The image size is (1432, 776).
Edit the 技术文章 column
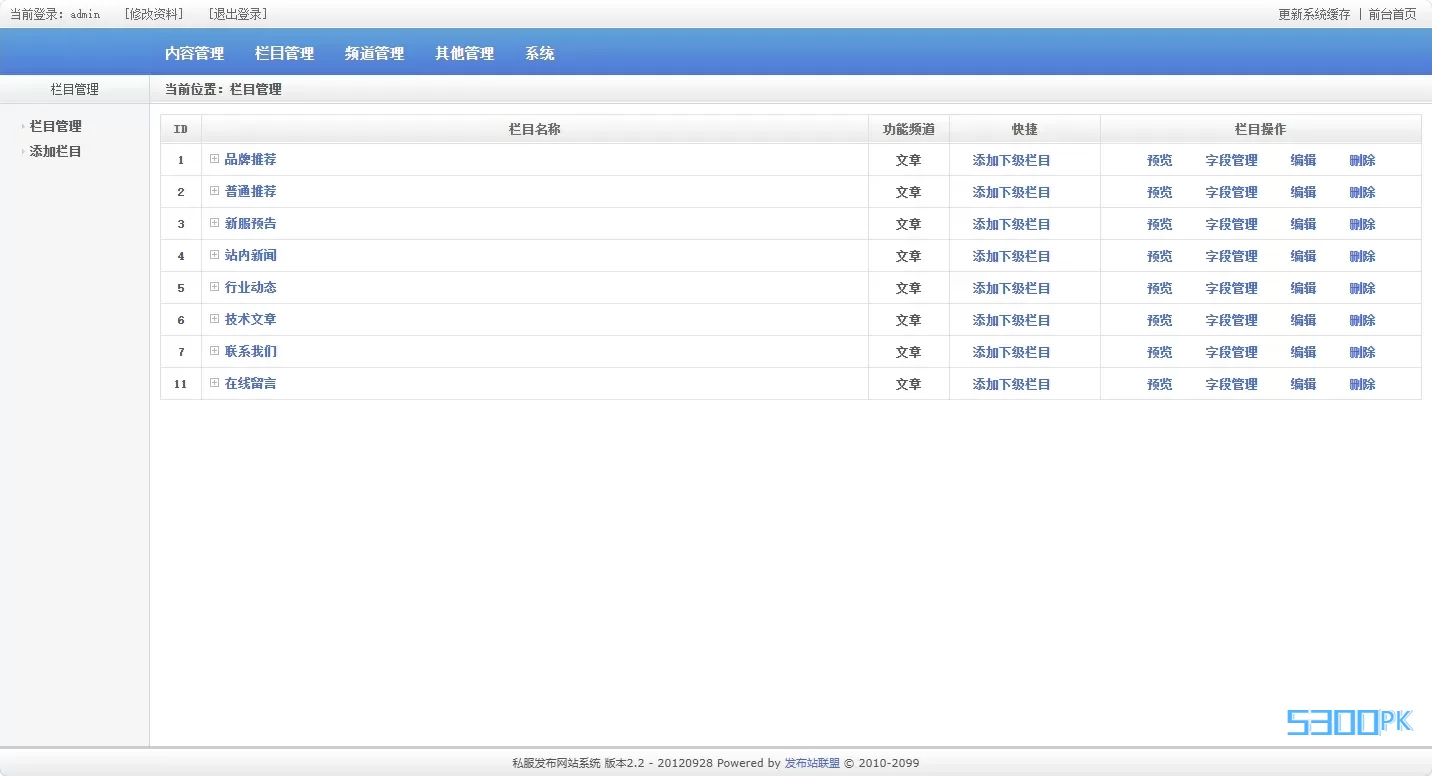(x=1303, y=320)
